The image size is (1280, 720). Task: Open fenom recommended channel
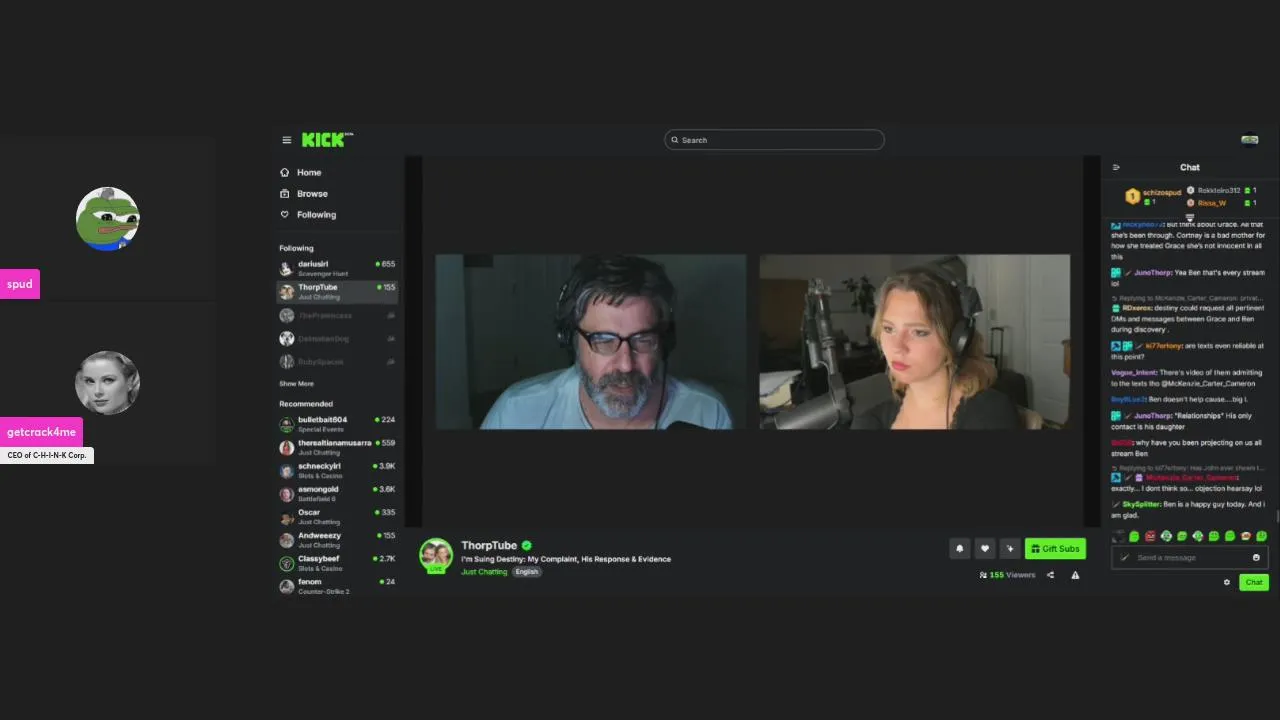tap(337, 586)
